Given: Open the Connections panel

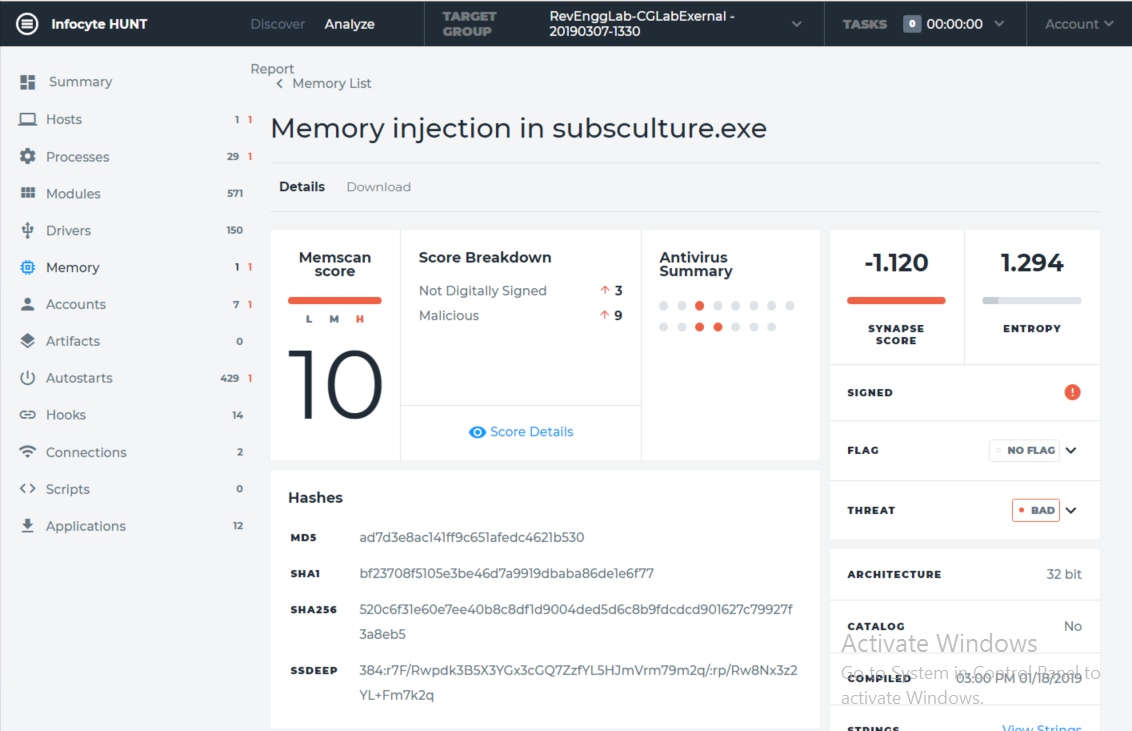Looking at the screenshot, I should pos(28,452).
